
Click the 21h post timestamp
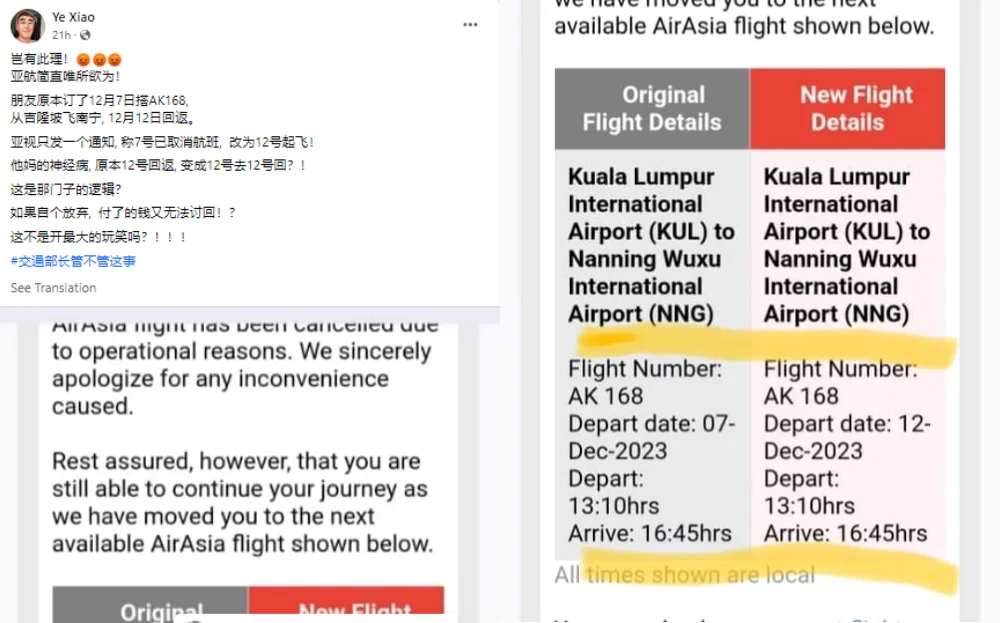point(61,35)
